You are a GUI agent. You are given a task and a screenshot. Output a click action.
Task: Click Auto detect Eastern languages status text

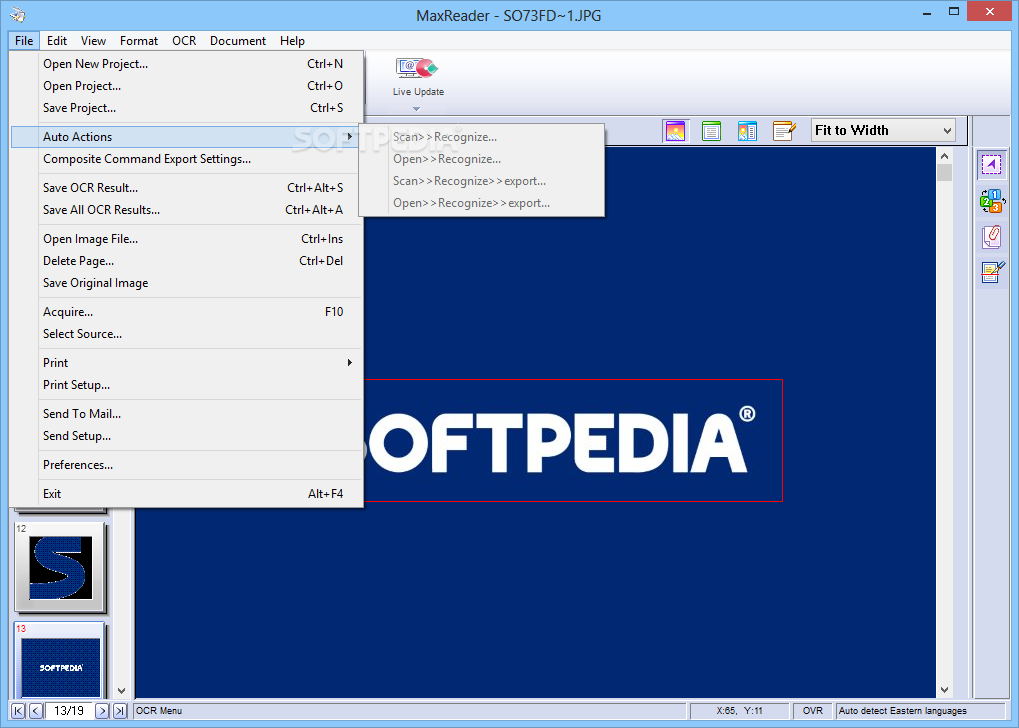click(902, 711)
